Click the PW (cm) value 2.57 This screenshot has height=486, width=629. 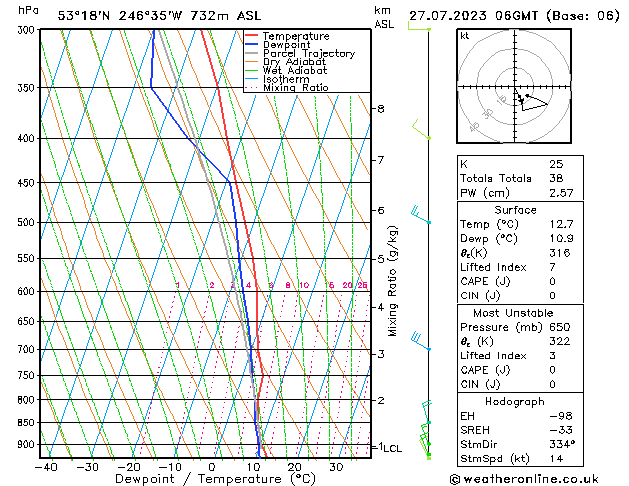click(x=562, y=193)
